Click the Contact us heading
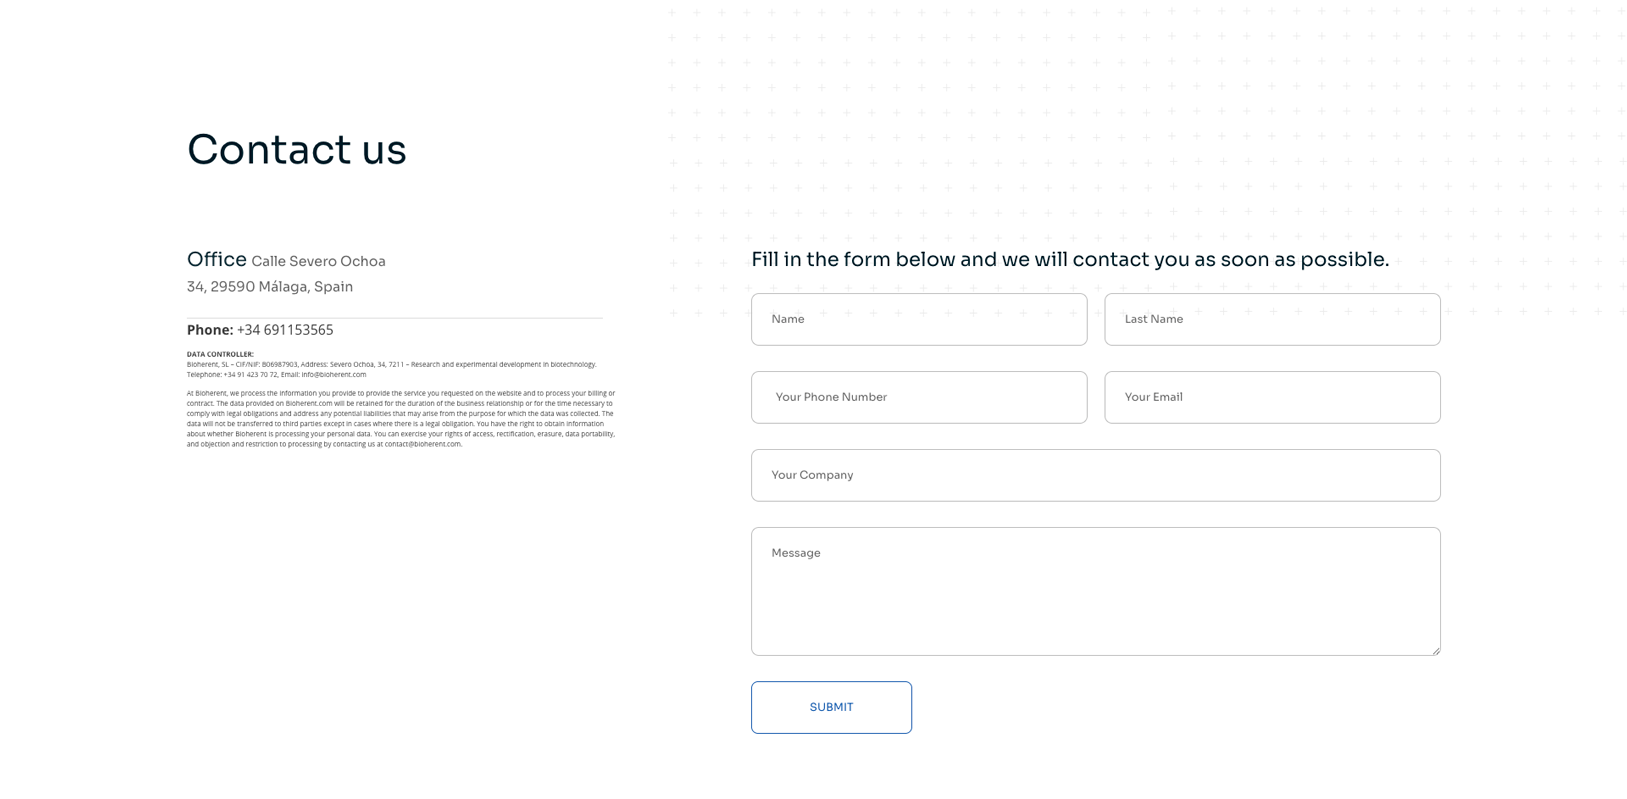Viewport: 1627px width, 799px height. (x=296, y=150)
